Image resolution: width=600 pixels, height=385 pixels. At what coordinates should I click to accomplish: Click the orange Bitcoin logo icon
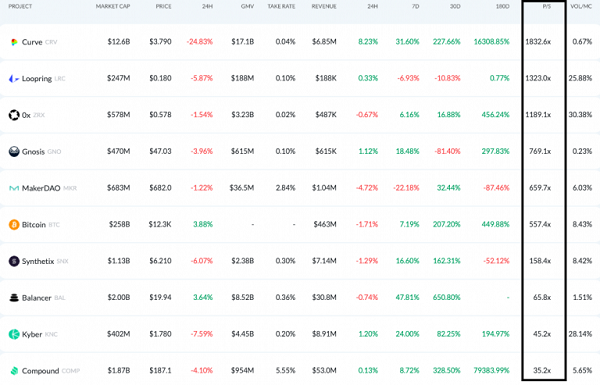click(14, 225)
